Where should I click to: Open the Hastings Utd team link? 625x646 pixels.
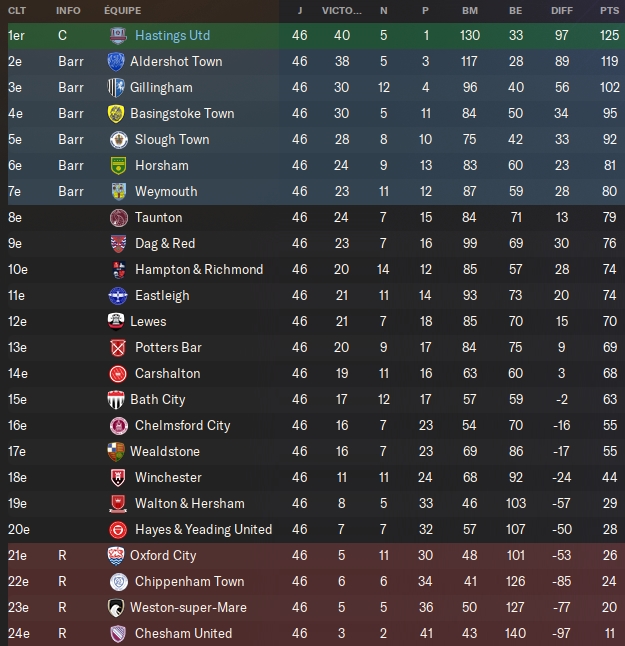172,35
